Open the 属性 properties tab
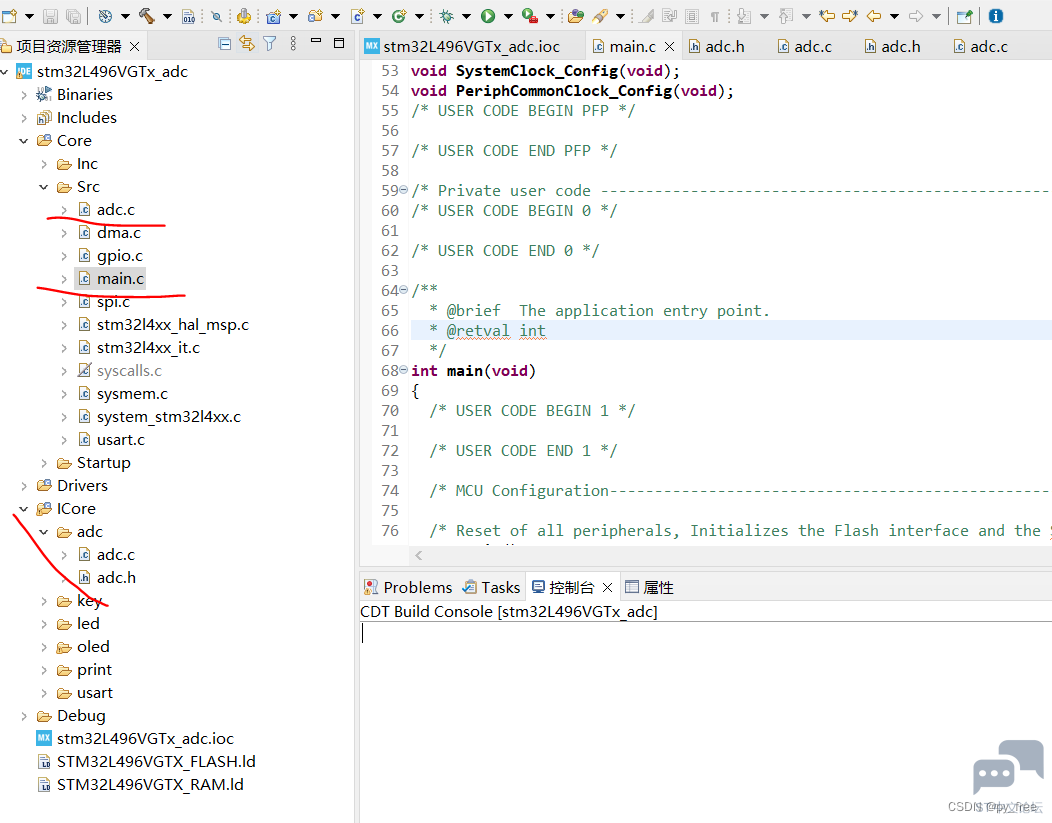This screenshot has height=823, width=1052. [x=649, y=588]
